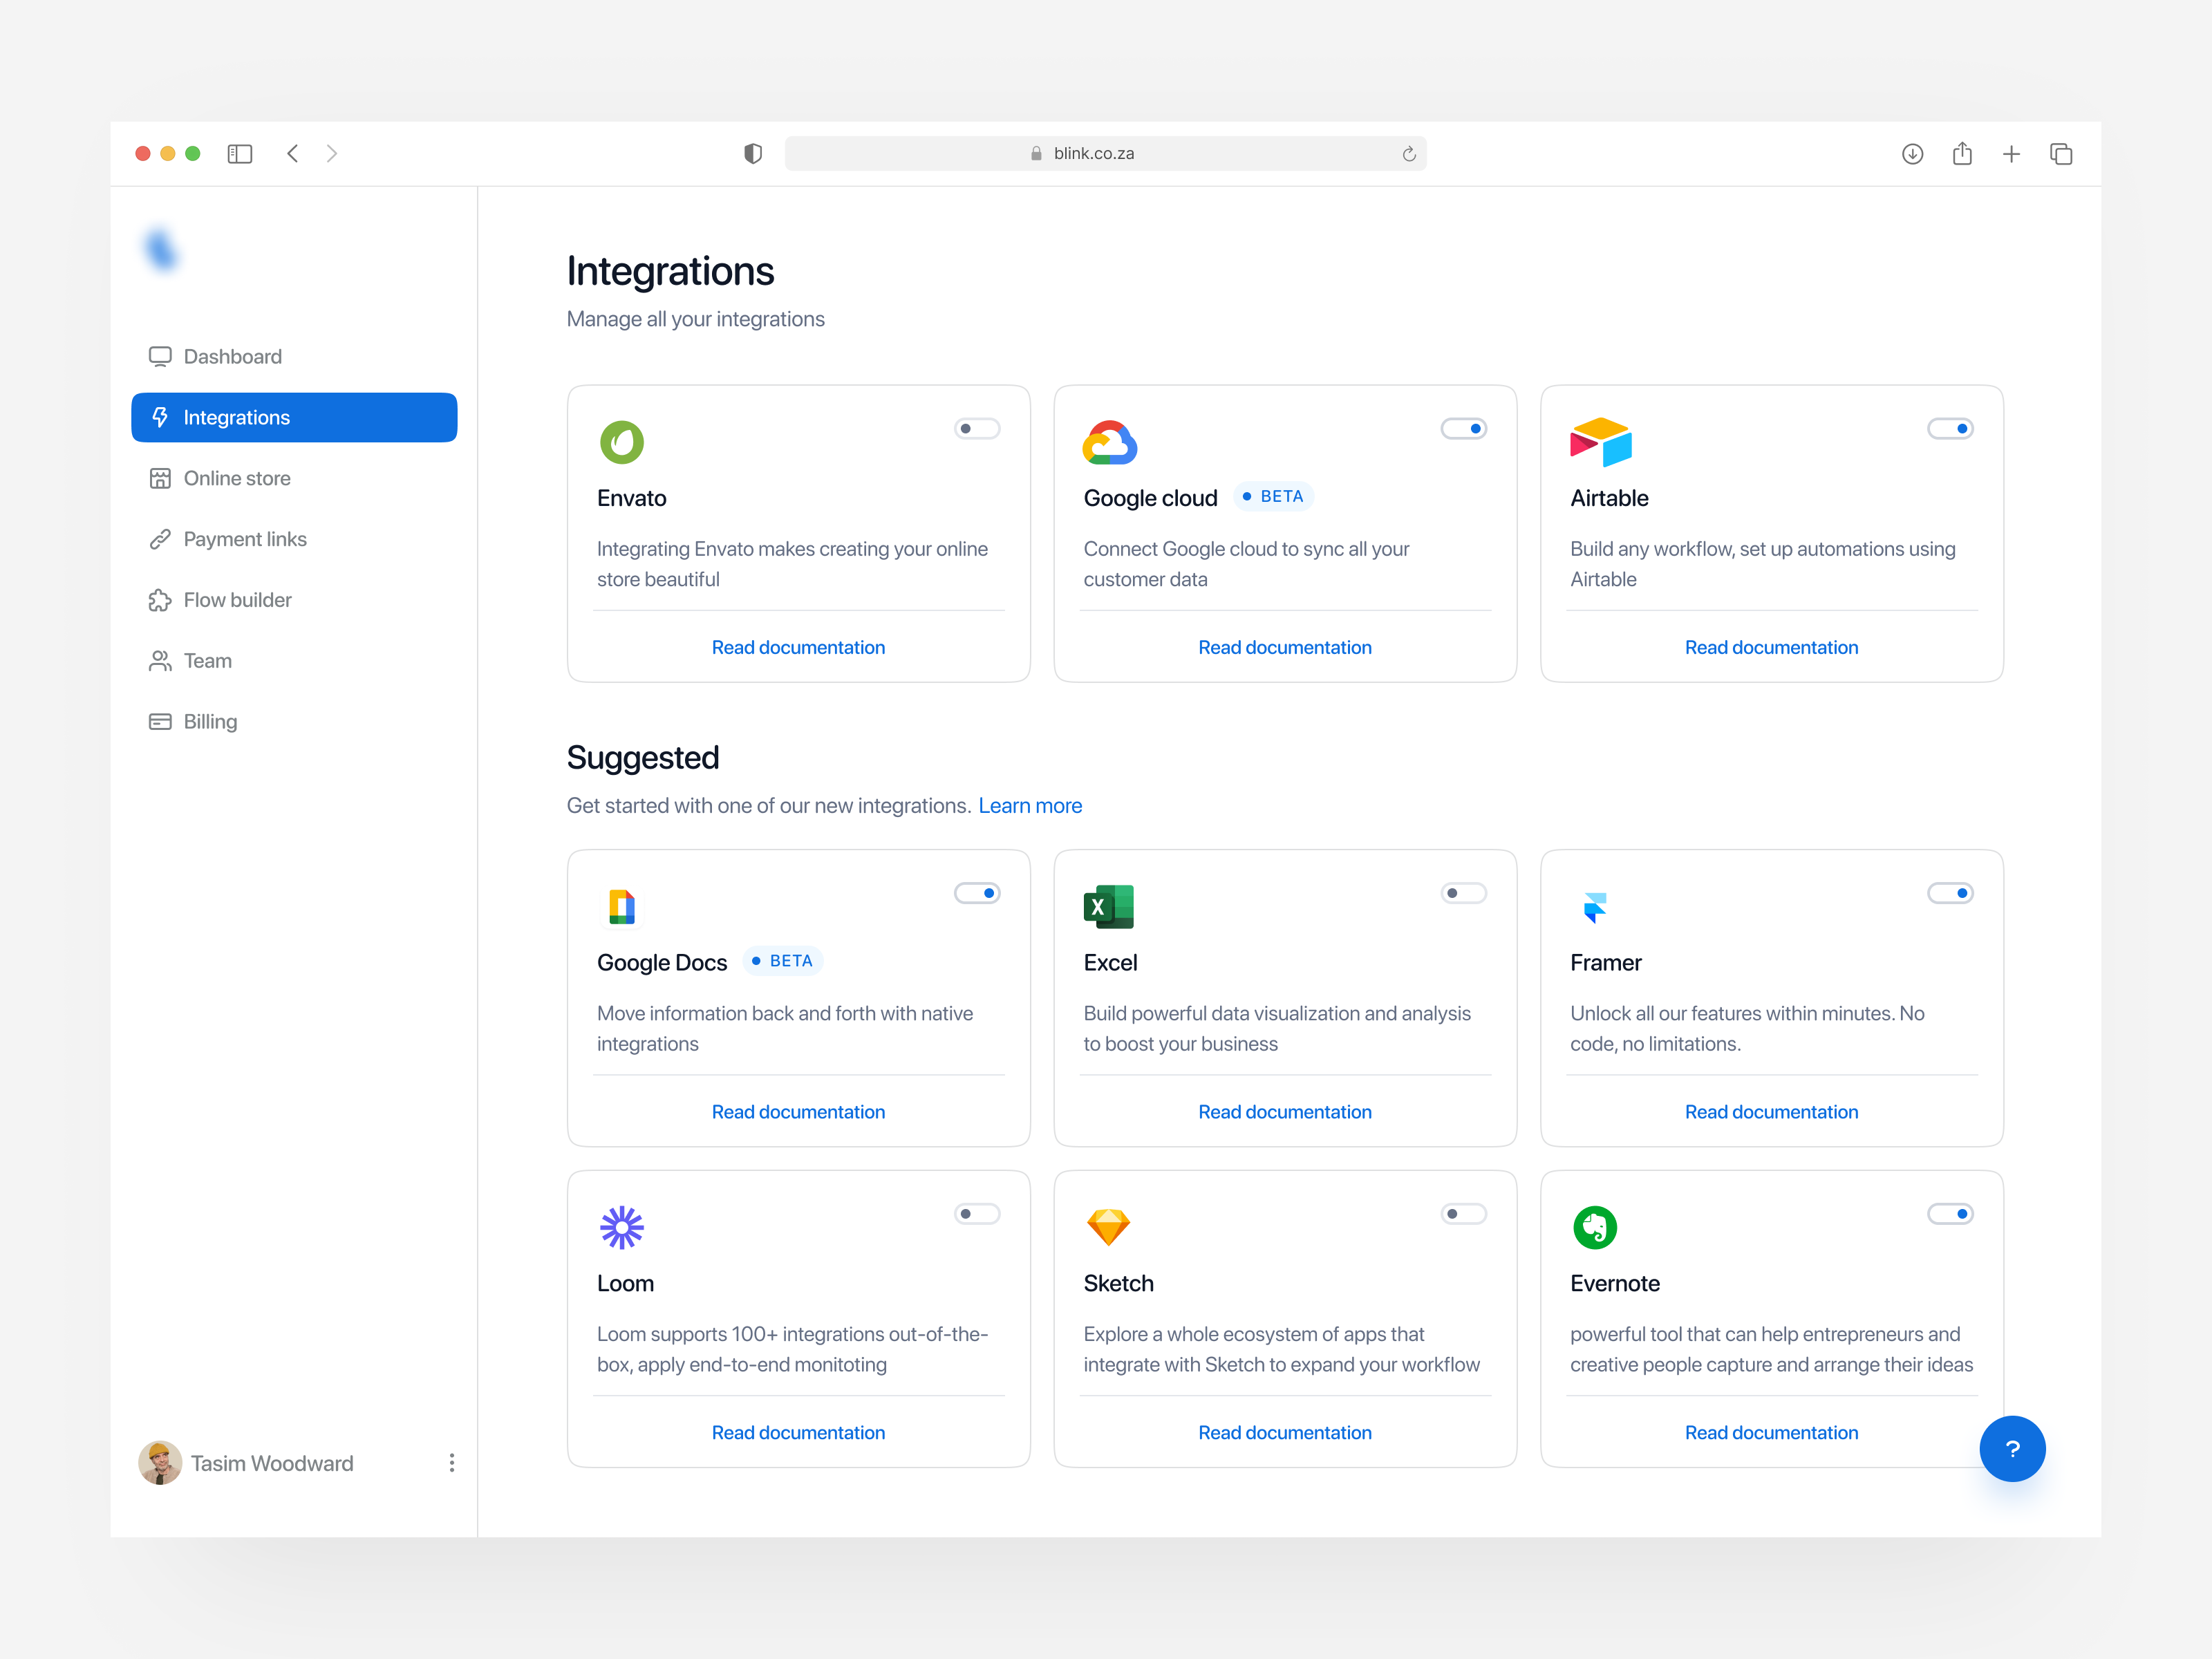Switch on the Sketch integration toggle
This screenshot has height=1659, width=2212.
pyautogui.click(x=1463, y=1214)
